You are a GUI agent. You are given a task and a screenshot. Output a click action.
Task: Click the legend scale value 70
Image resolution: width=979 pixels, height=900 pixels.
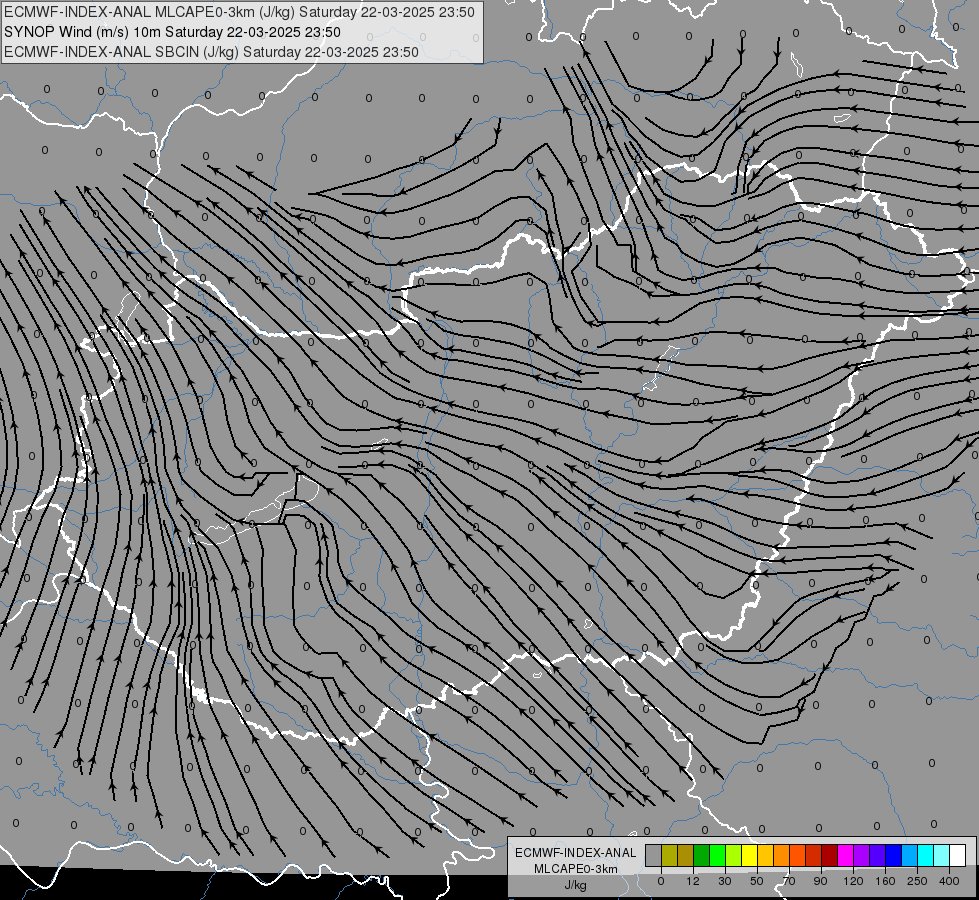789,881
